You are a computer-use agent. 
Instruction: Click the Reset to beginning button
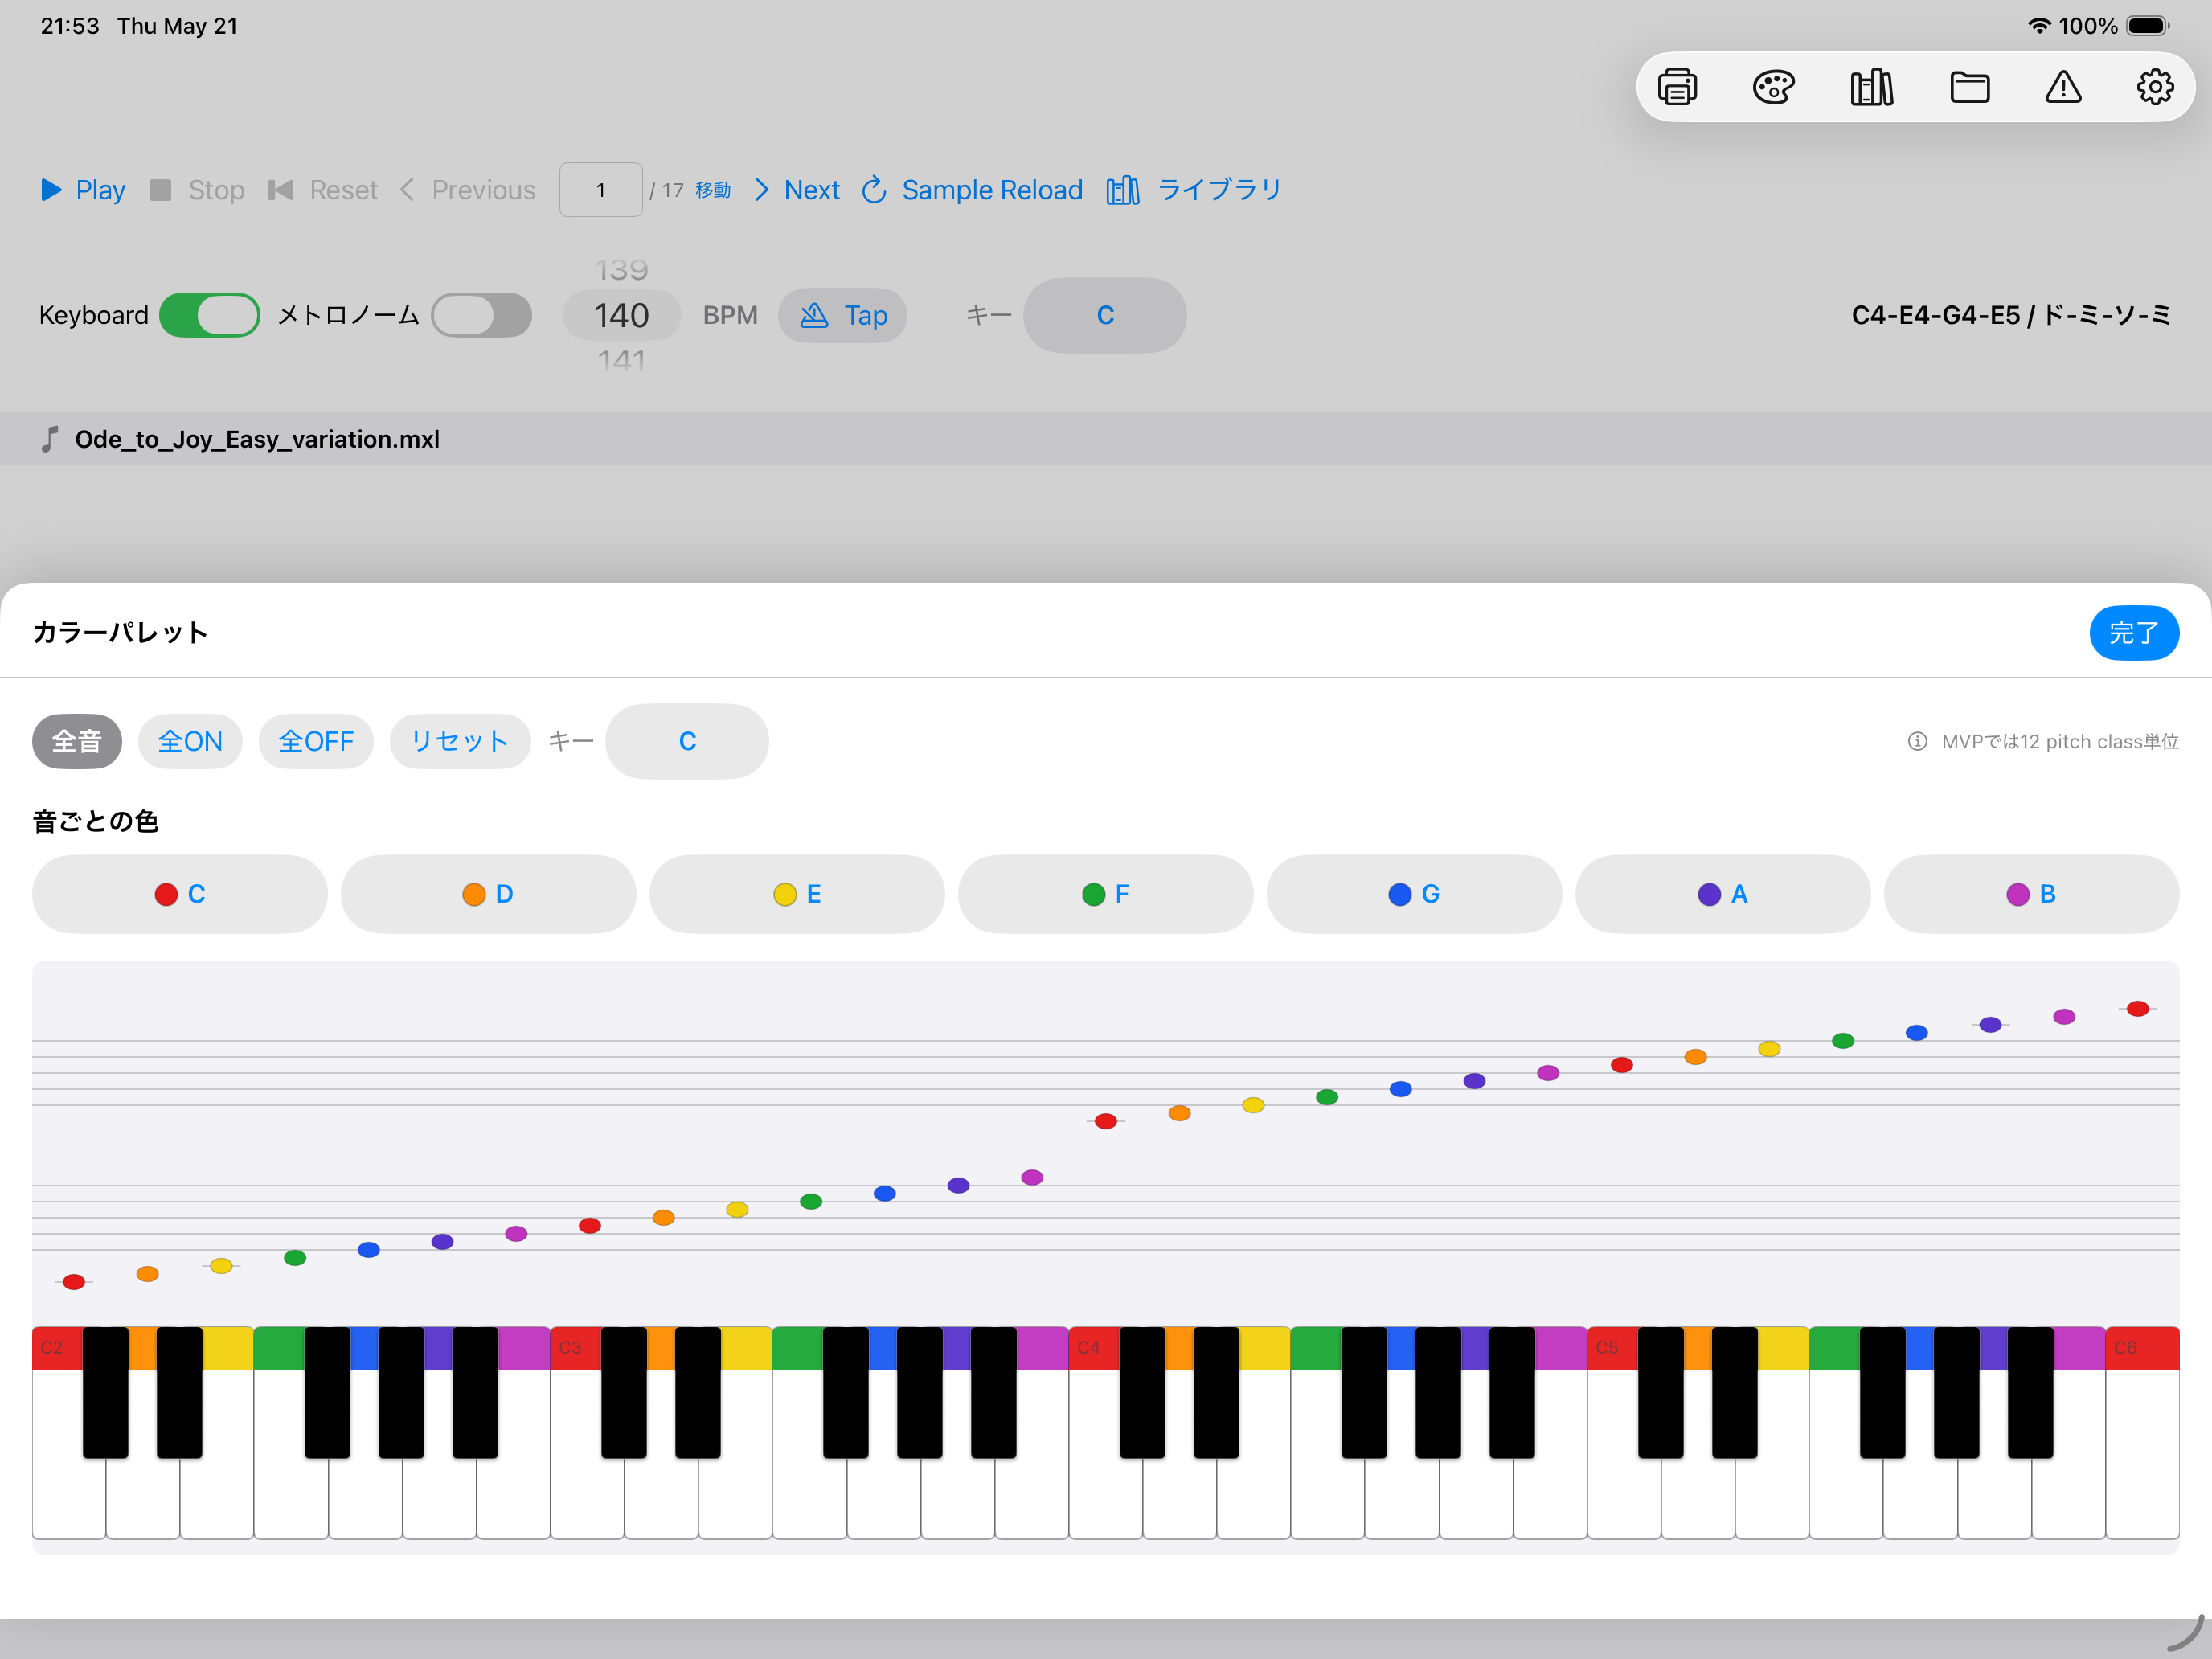323,190
